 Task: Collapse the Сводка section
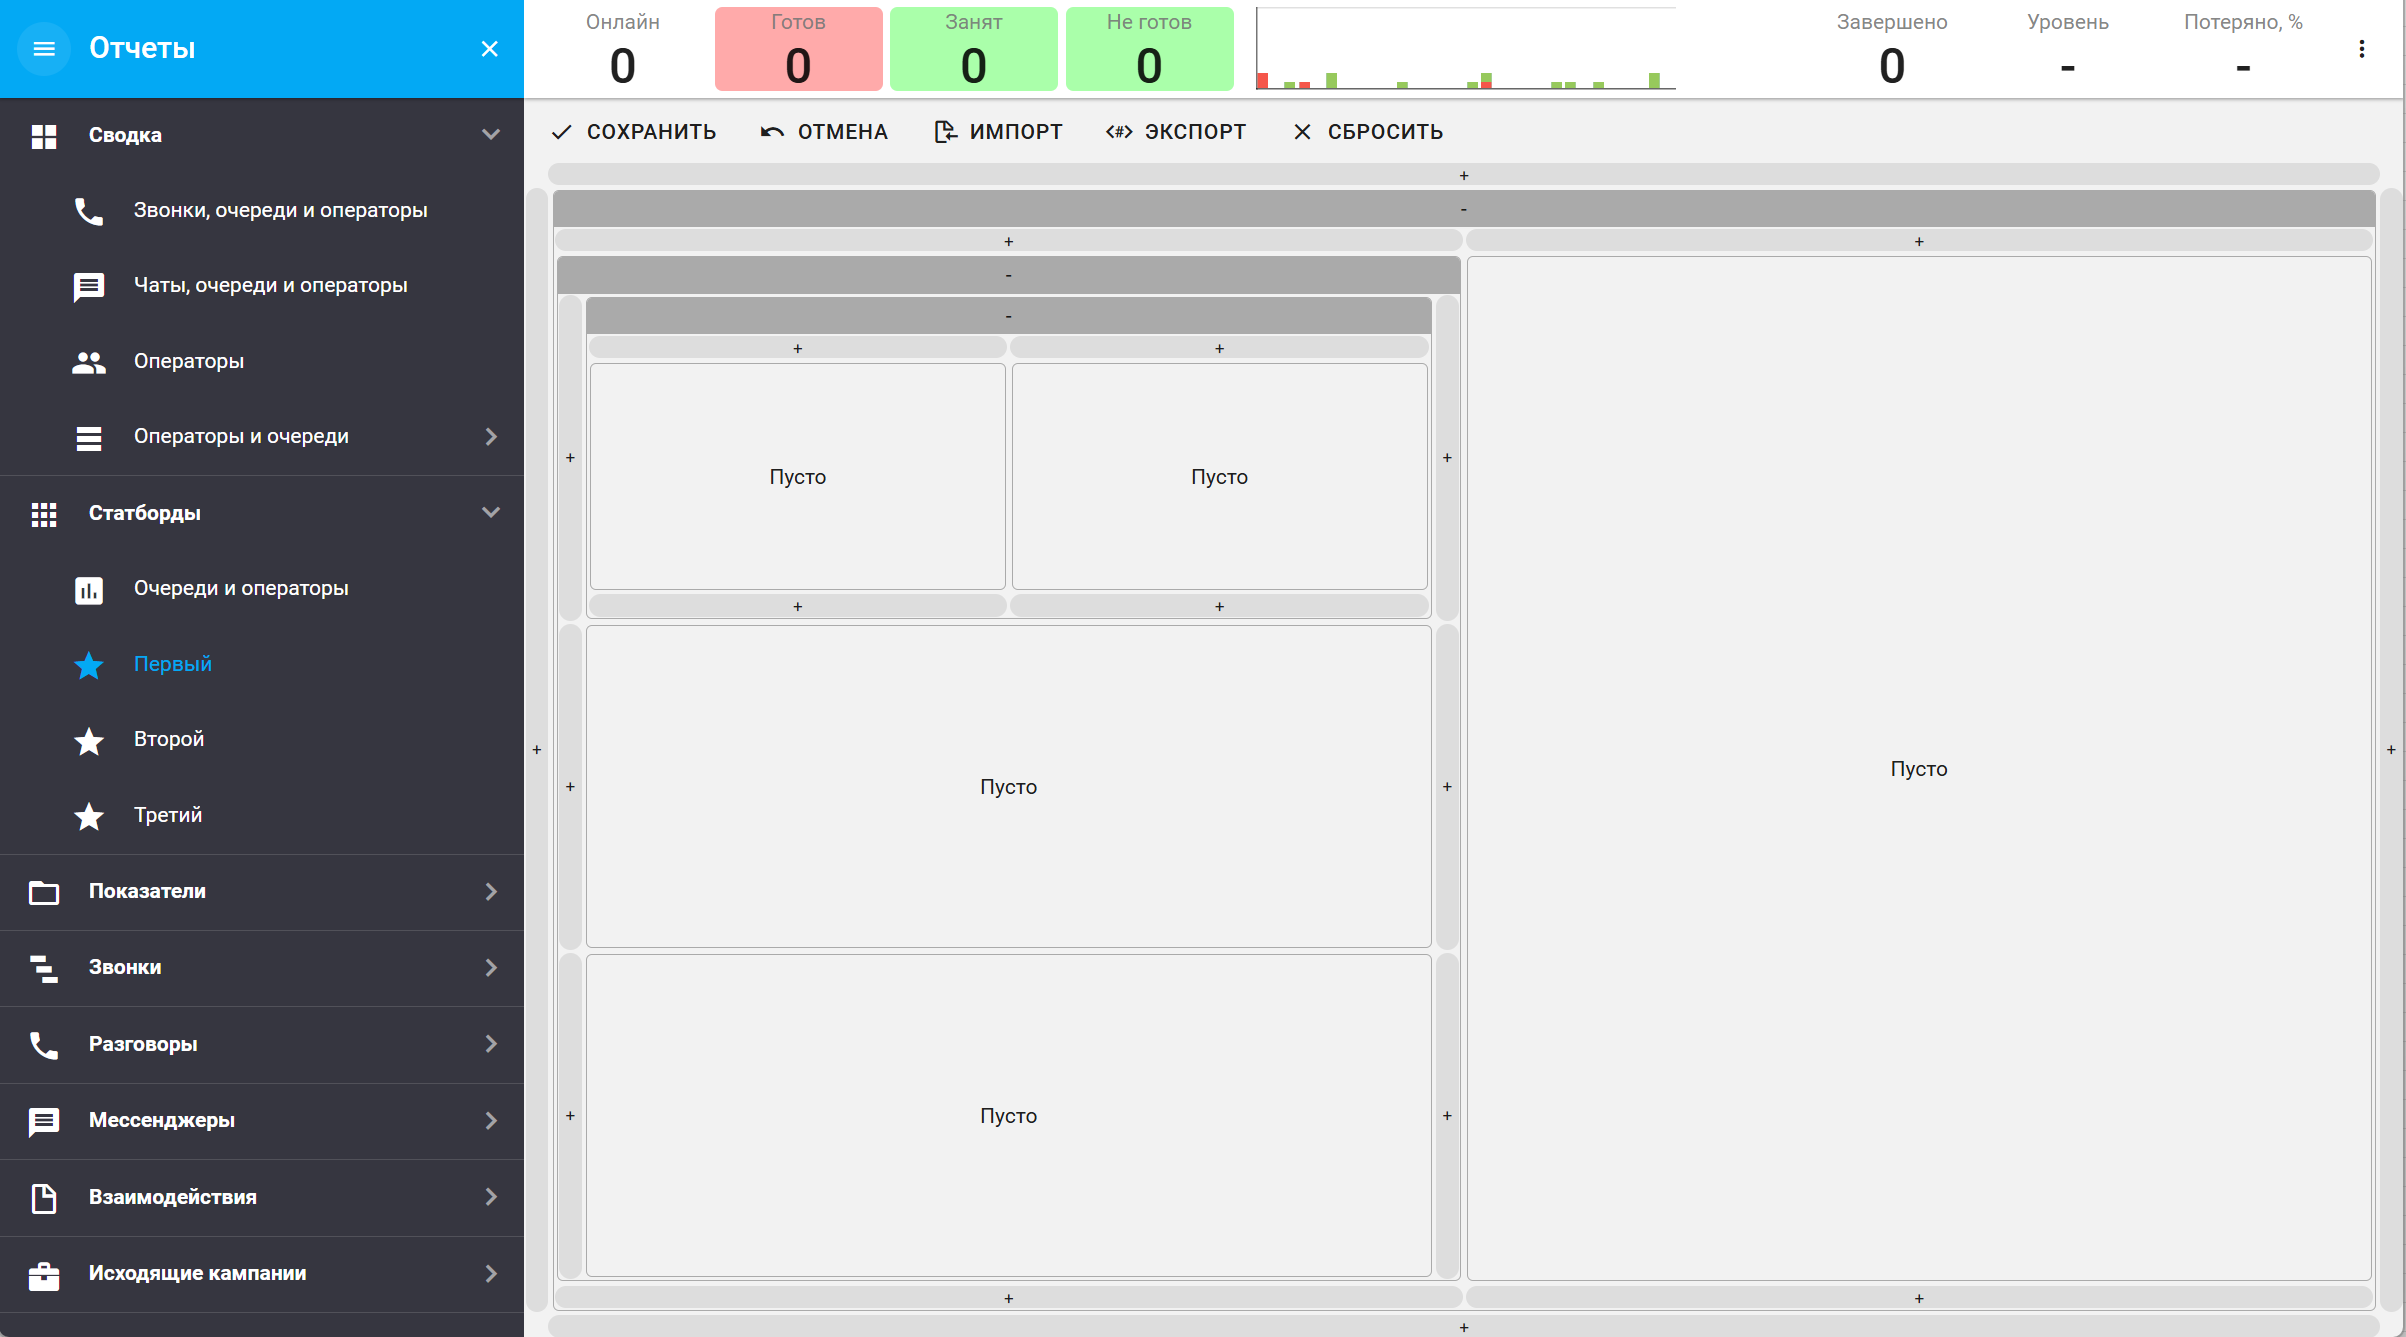[490, 134]
